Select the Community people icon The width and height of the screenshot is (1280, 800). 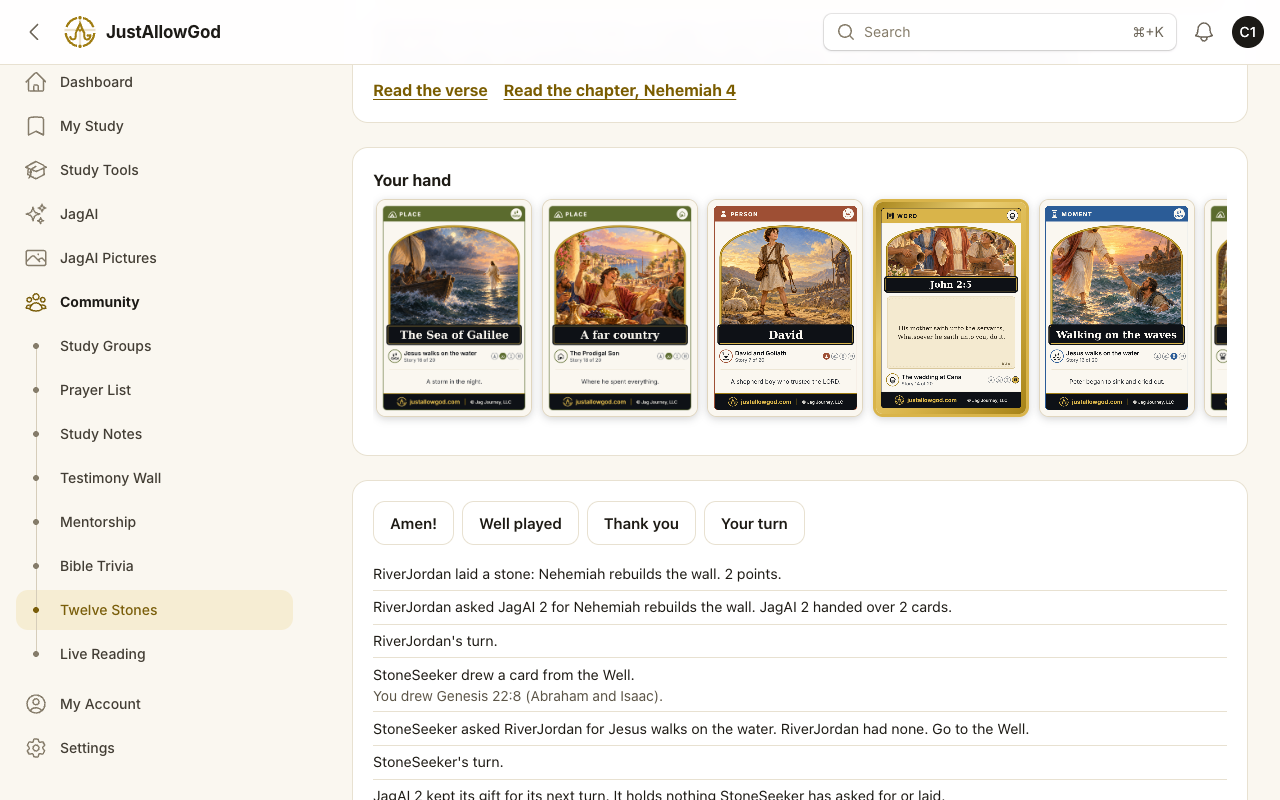36,302
